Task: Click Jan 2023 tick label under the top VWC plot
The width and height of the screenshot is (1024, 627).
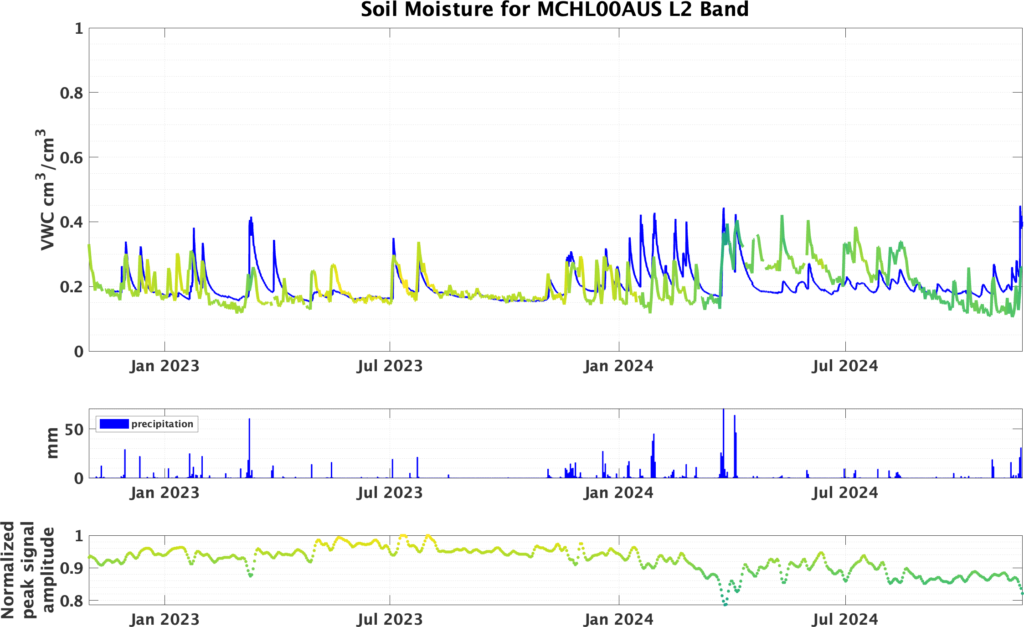Action: [x=164, y=366]
